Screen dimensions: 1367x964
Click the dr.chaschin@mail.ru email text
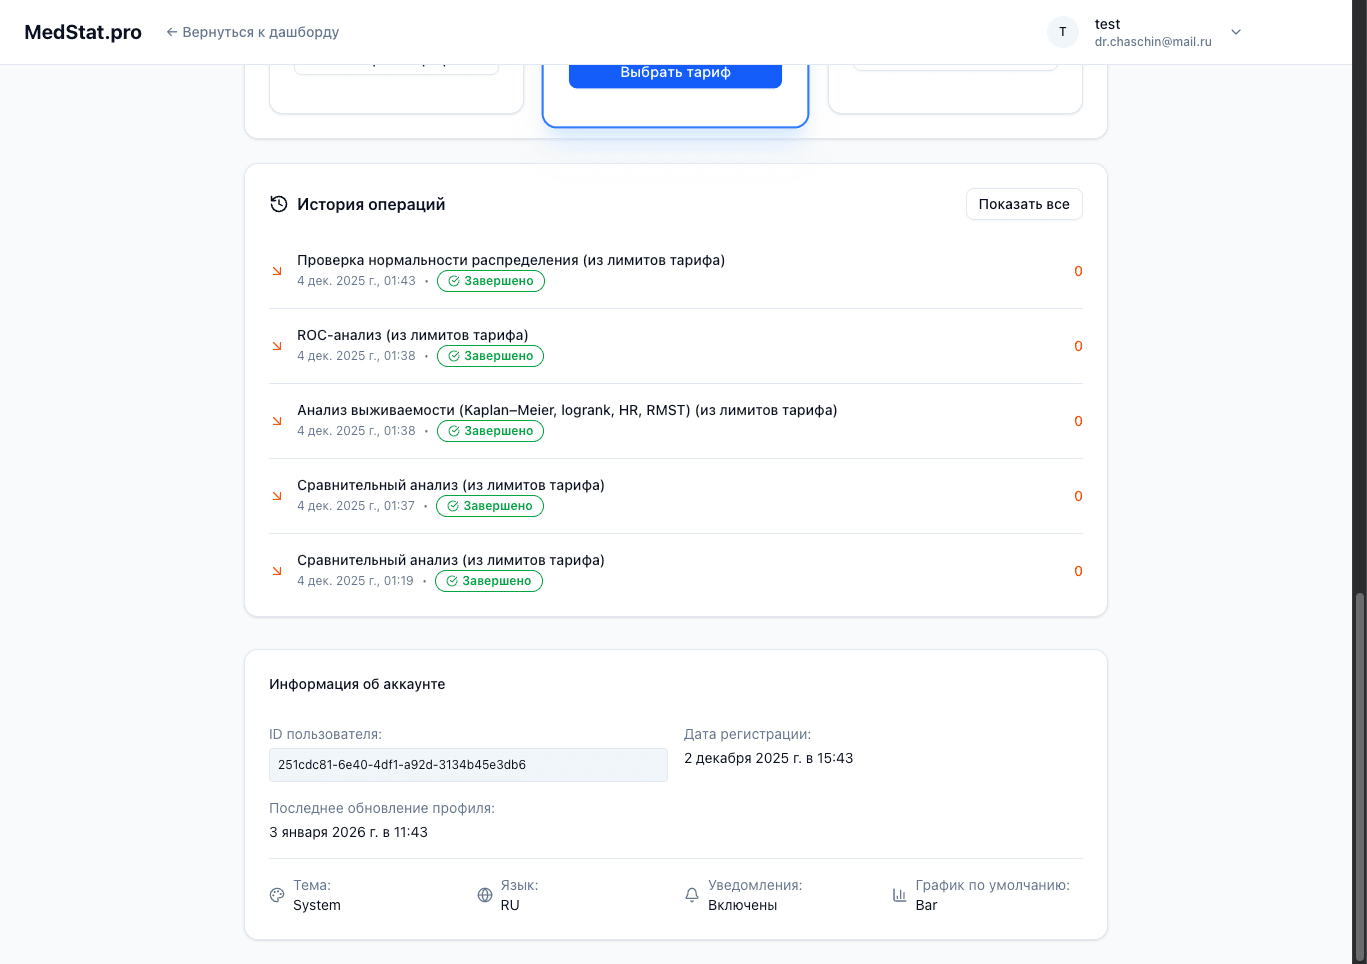[x=1153, y=42]
